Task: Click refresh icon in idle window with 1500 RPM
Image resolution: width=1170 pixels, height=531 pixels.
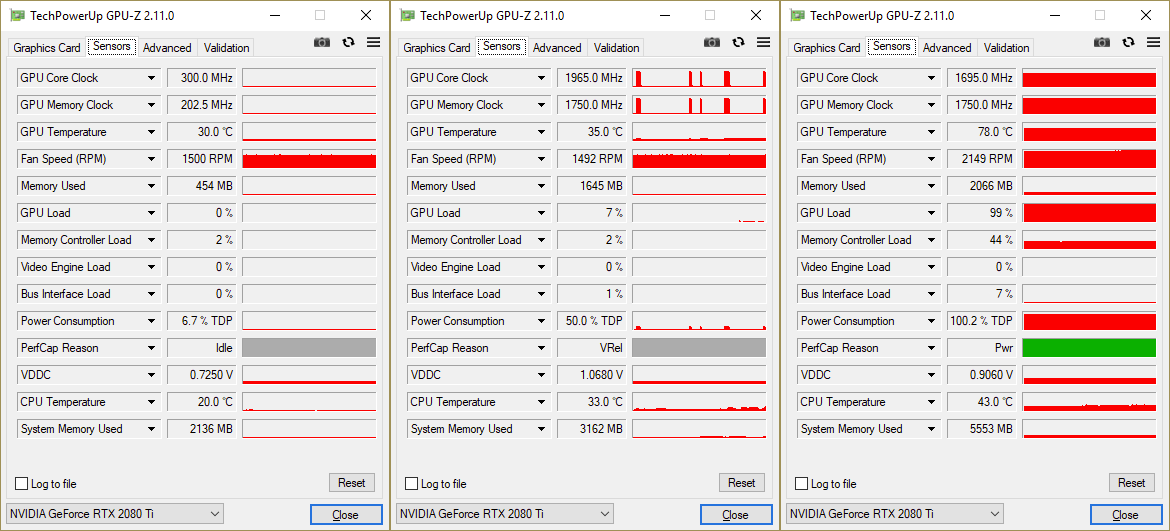Action: click(348, 42)
